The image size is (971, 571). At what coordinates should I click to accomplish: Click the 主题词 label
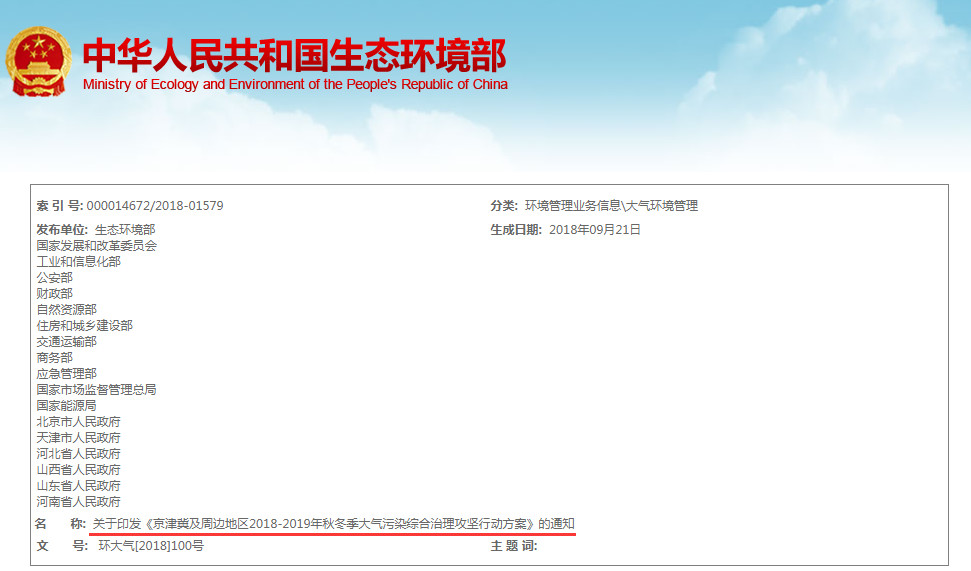point(514,546)
